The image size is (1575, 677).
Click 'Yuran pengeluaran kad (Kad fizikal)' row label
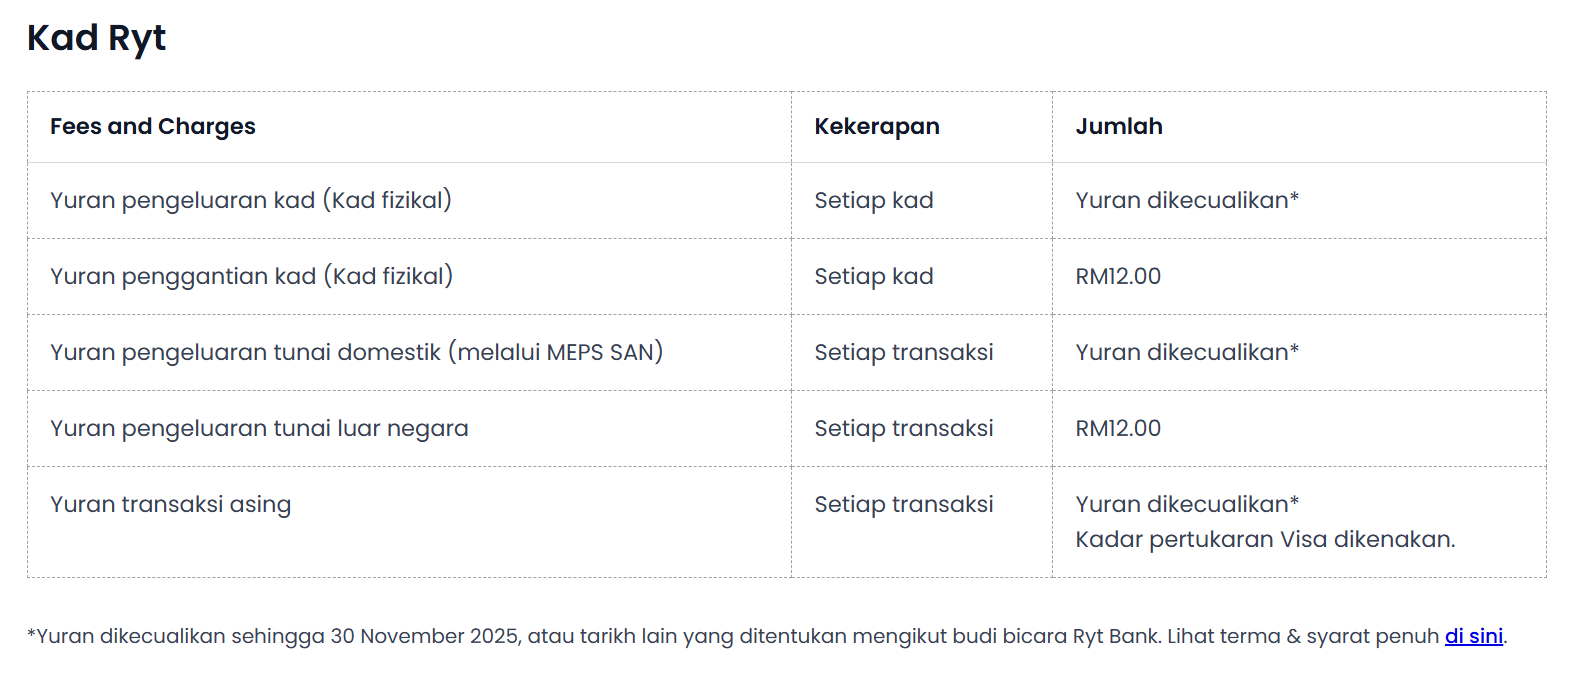251,200
